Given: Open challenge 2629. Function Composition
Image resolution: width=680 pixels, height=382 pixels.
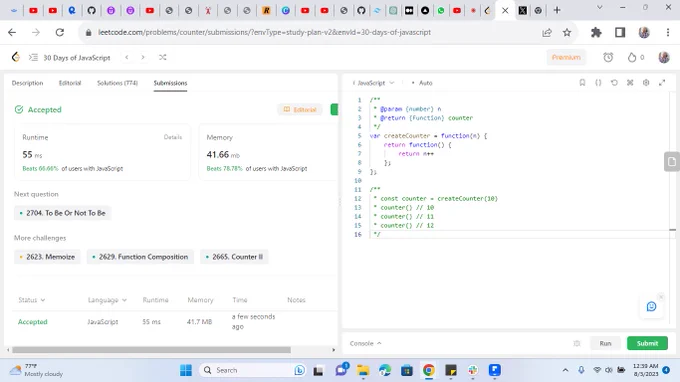Looking at the screenshot, I should (x=140, y=257).
